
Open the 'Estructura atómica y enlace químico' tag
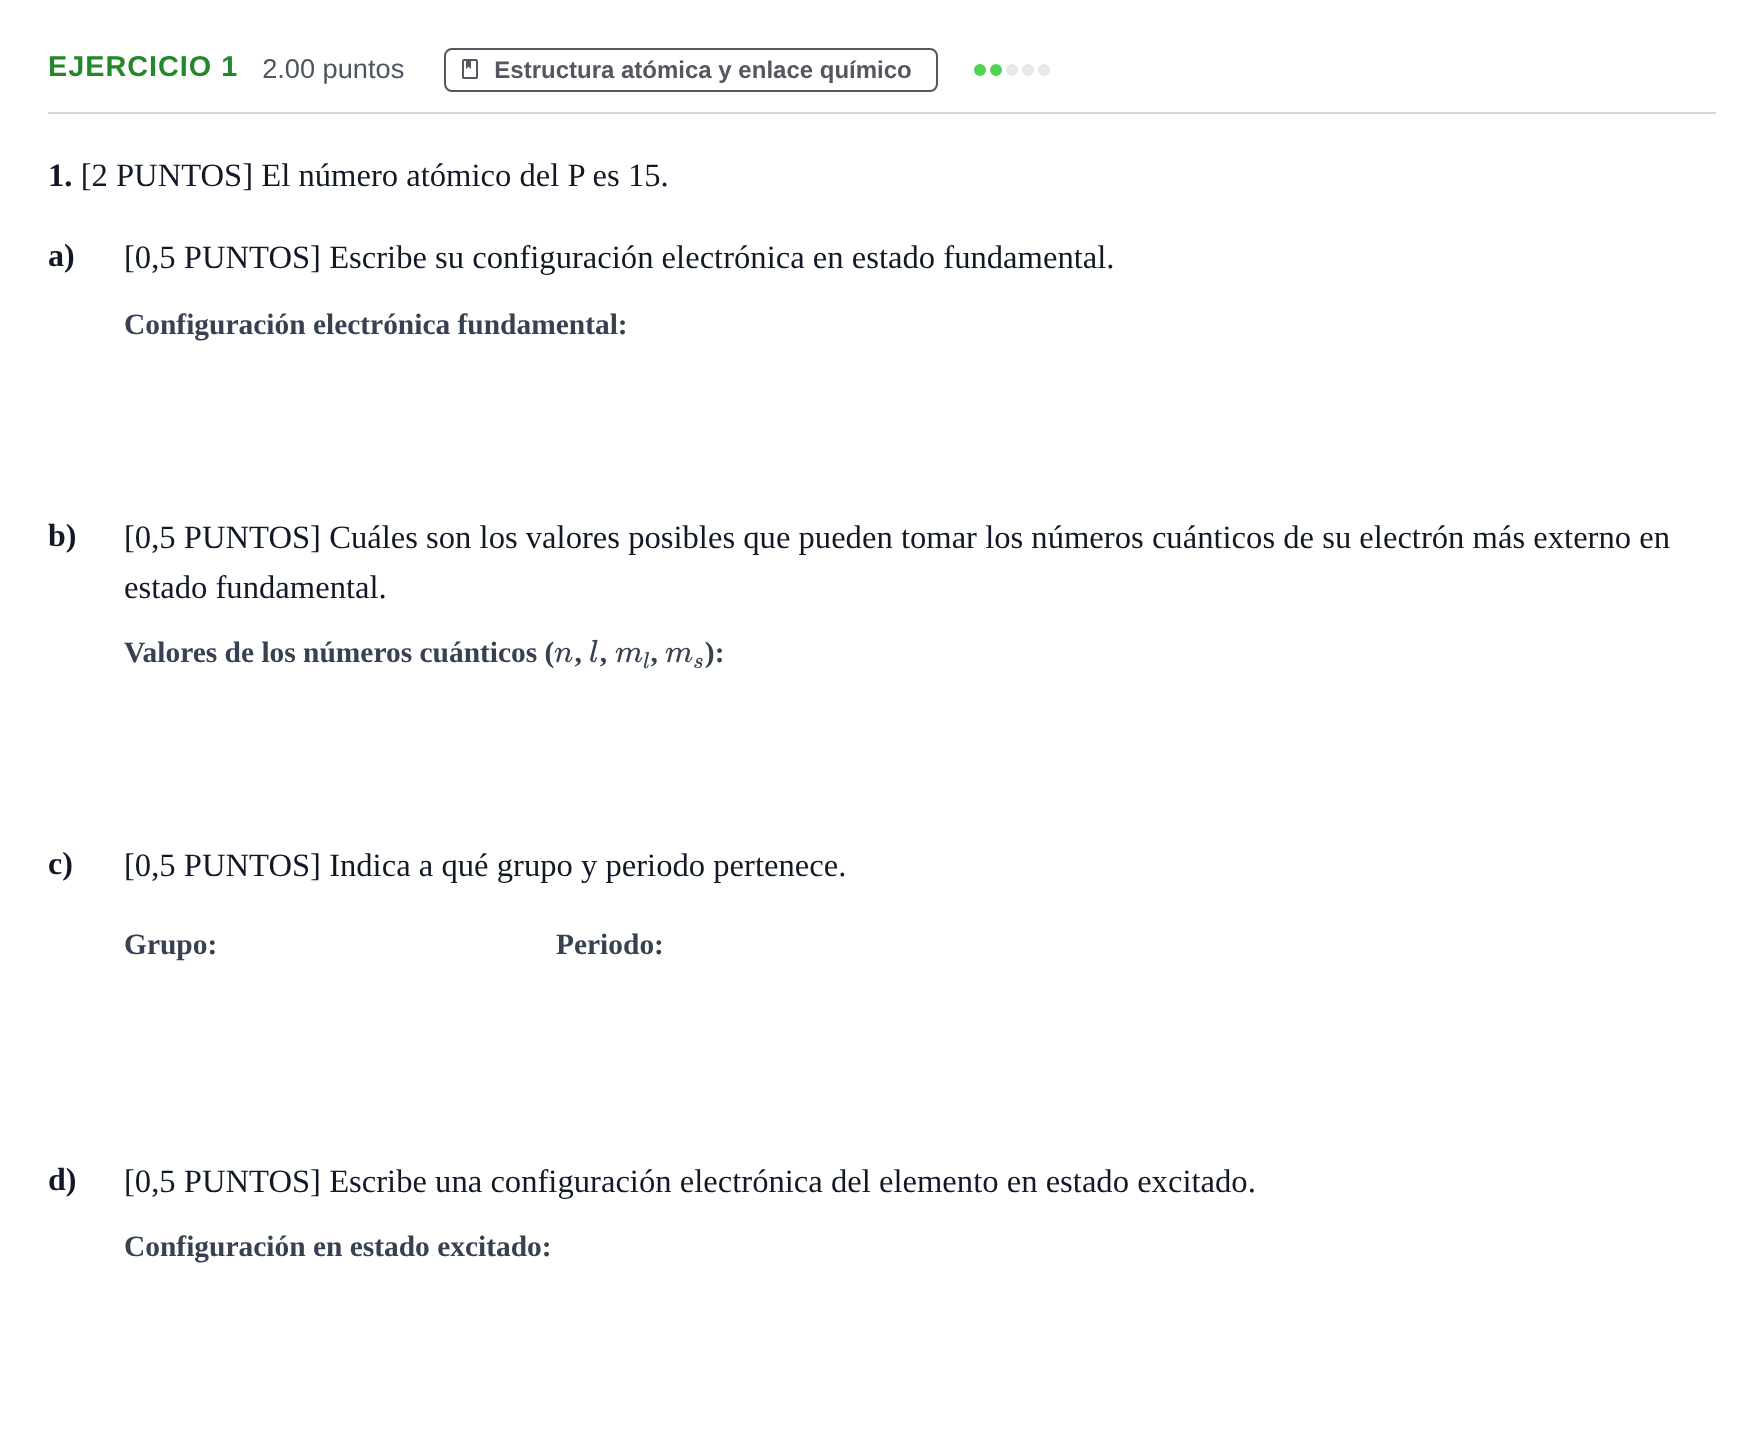point(691,70)
